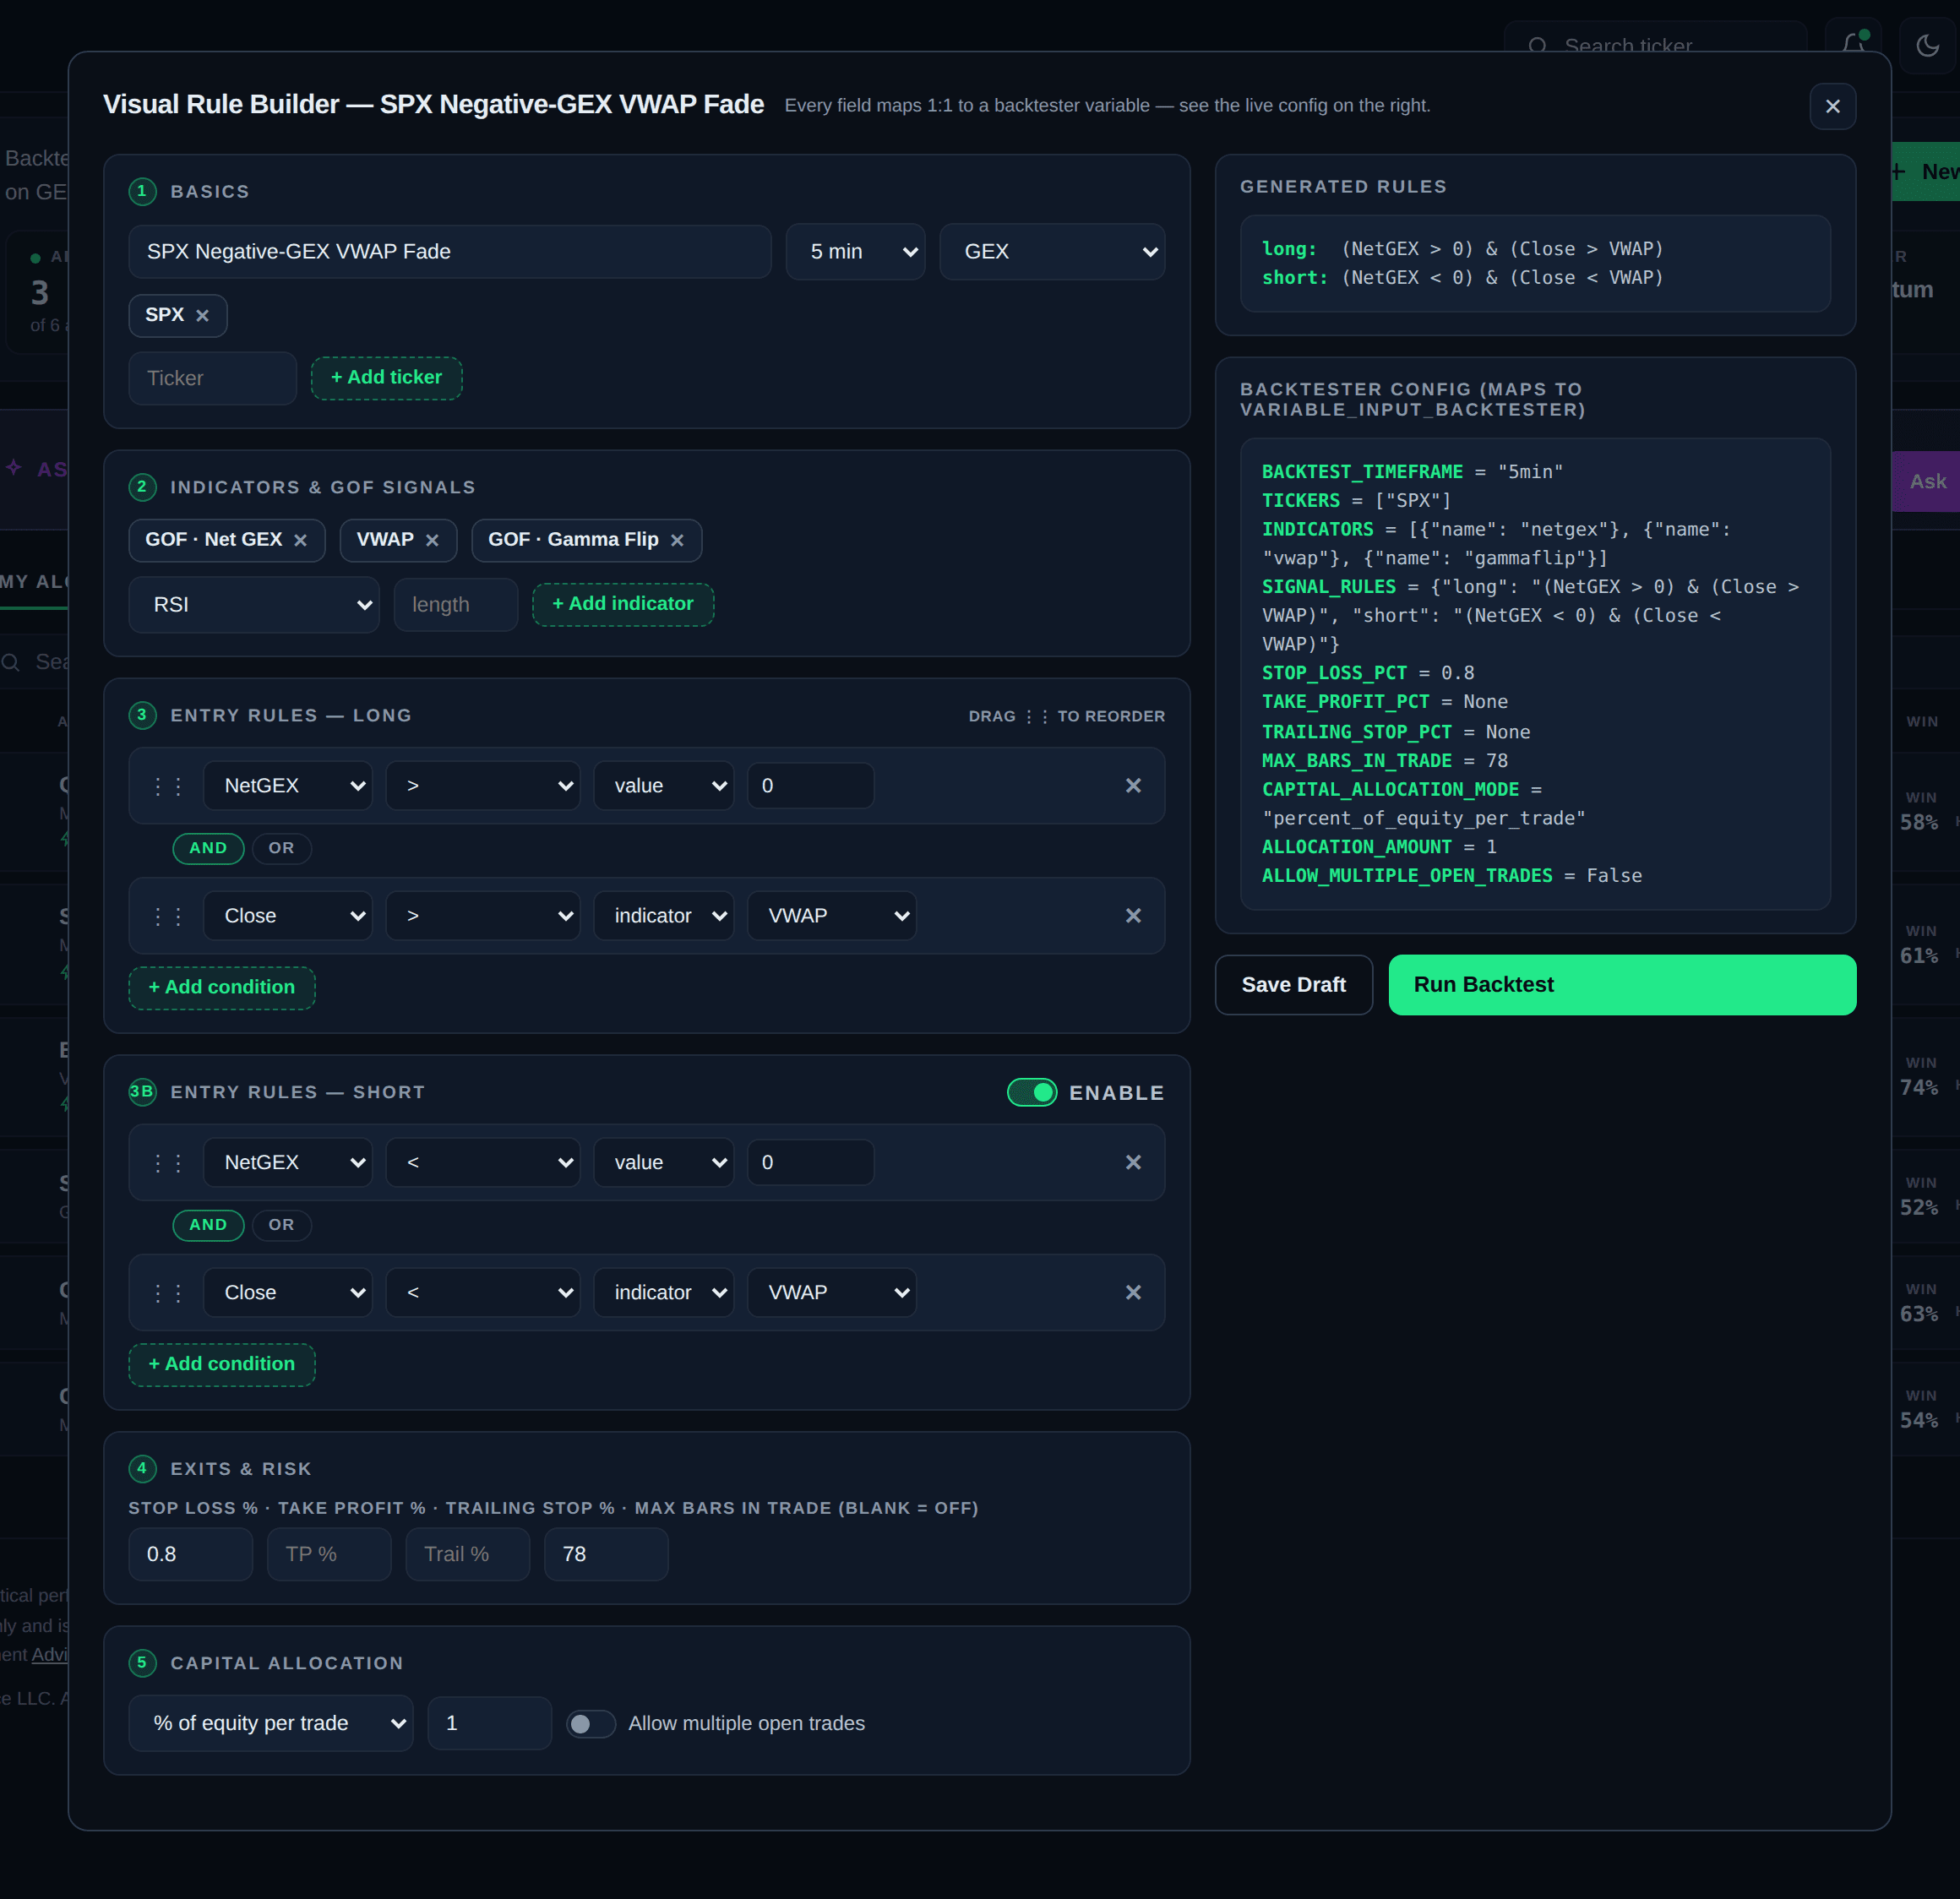Remove the VWAP indicator chip
Image resolution: width=1960 pixels, height=1899 pixels.
(432, 540)
